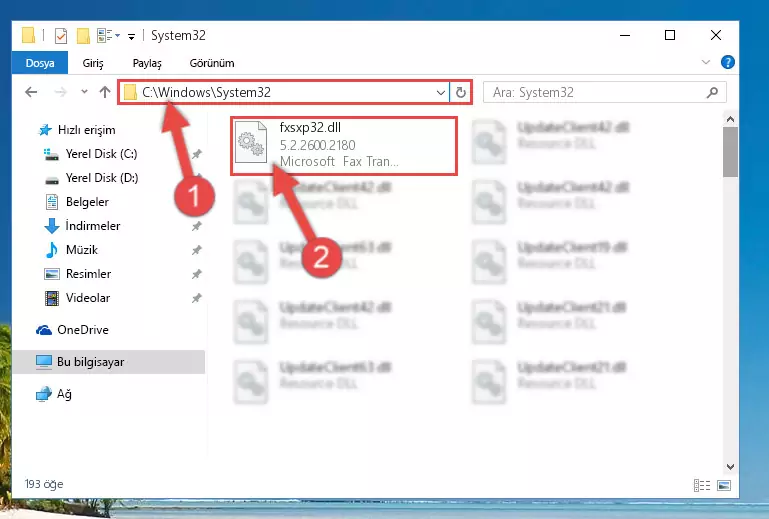Click the address bar path C:\Windows\System32

click(206, 92)
